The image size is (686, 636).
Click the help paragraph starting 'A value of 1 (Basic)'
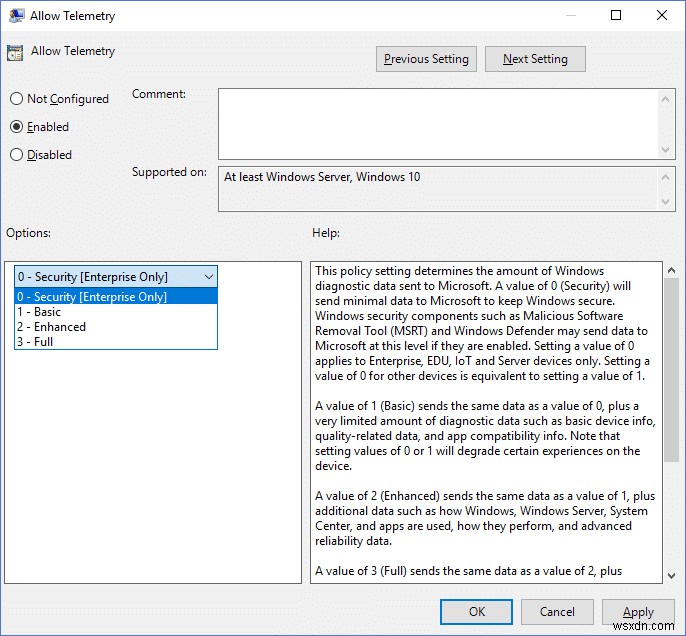point(485,436)
